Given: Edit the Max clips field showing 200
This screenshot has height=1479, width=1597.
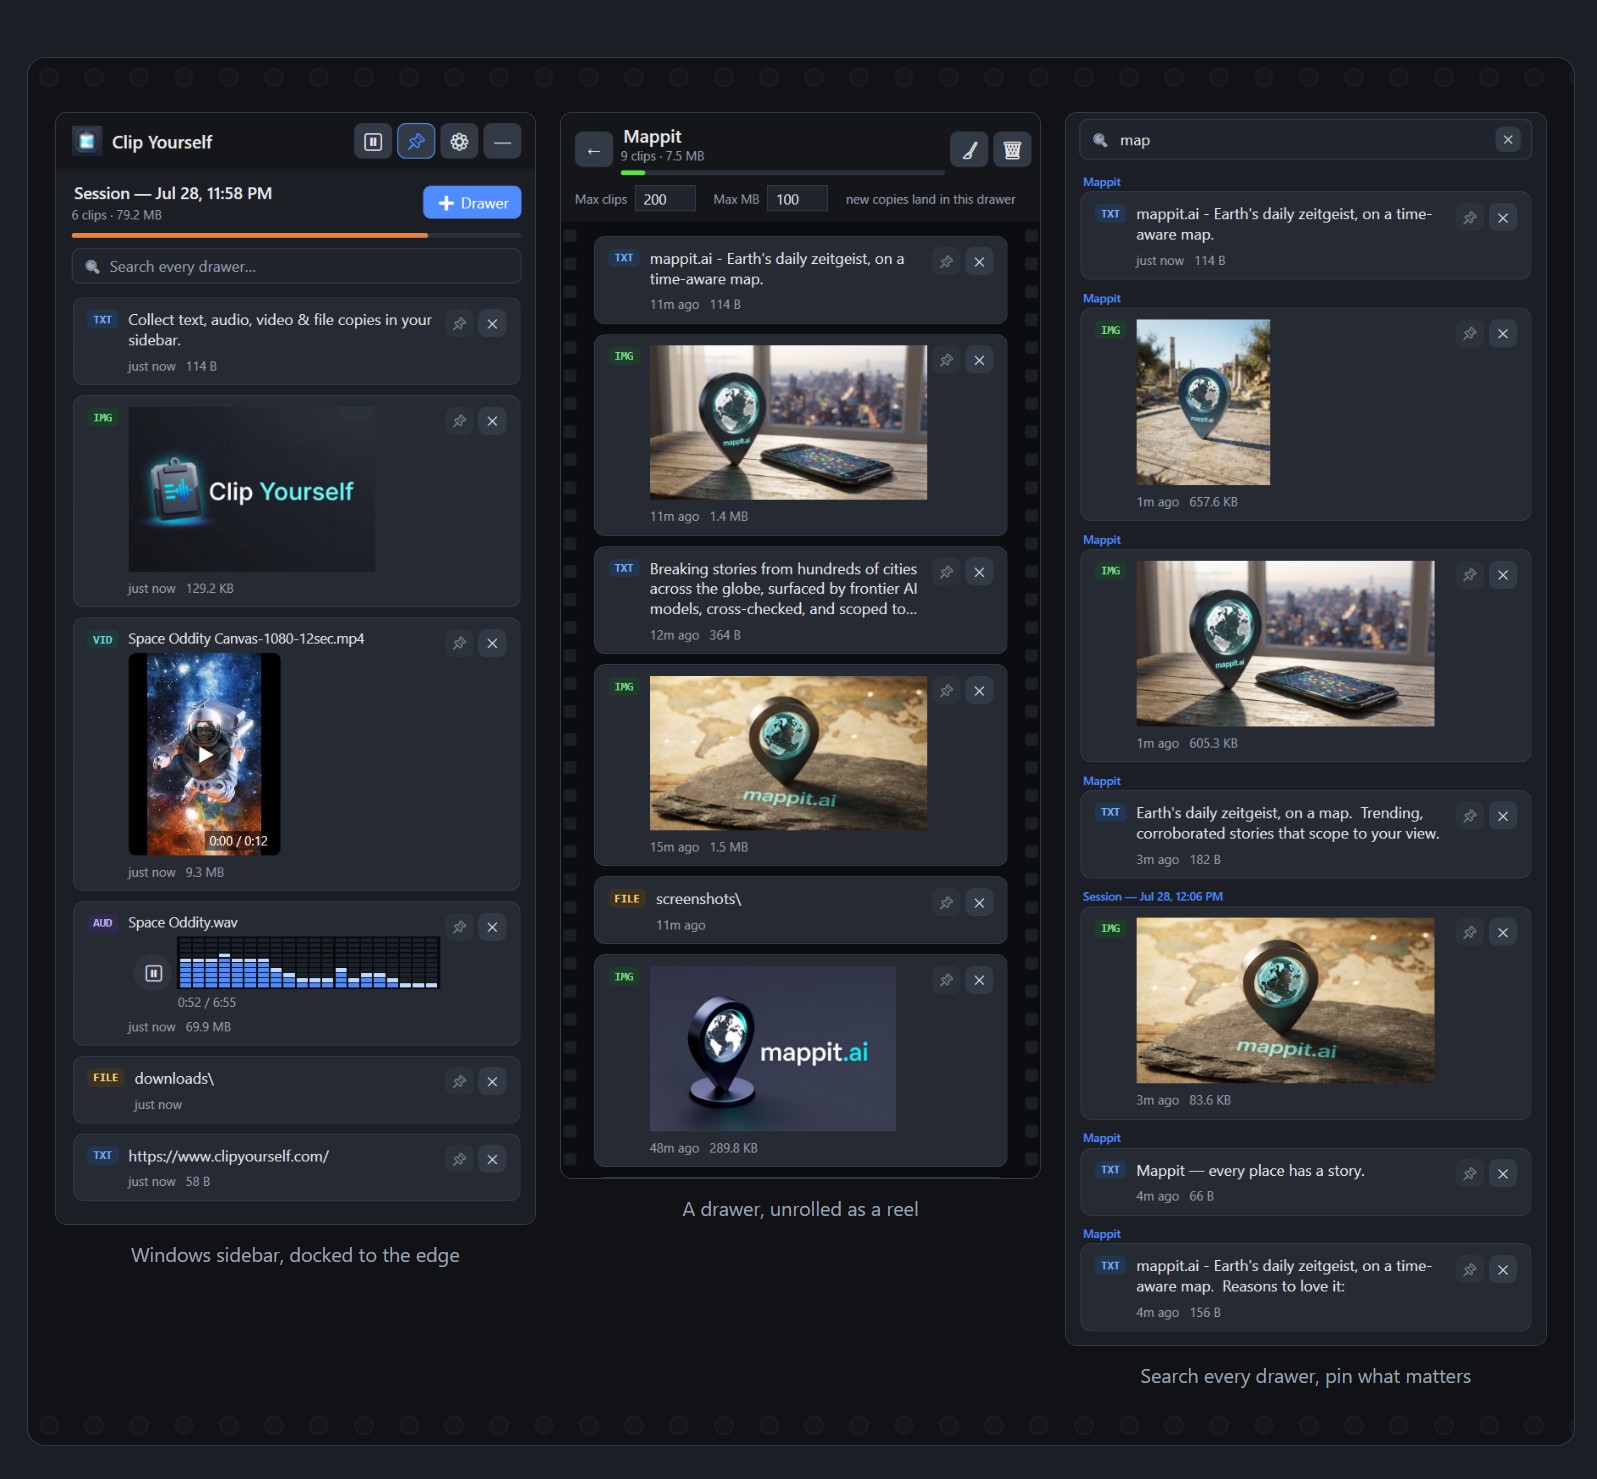Looking at the screenshot, I should tap(665, 199).
